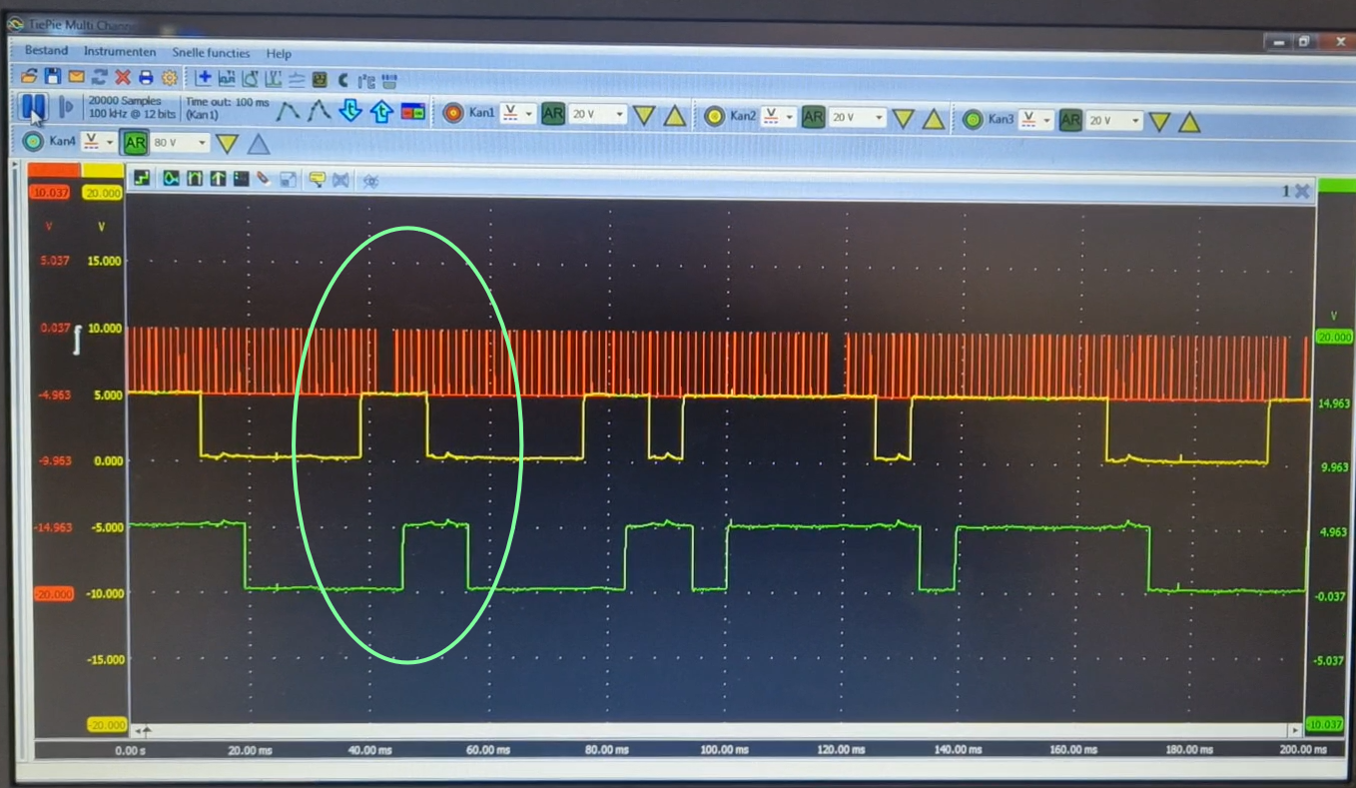
Task: Click the open file folder icon
Action: coord(29,77)
